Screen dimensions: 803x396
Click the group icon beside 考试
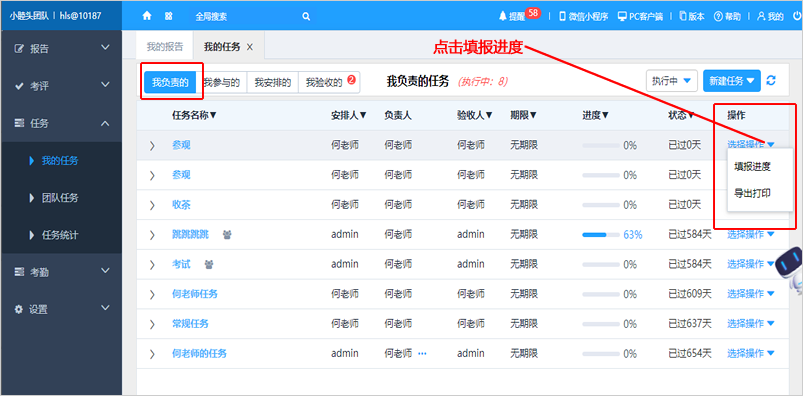209,264
